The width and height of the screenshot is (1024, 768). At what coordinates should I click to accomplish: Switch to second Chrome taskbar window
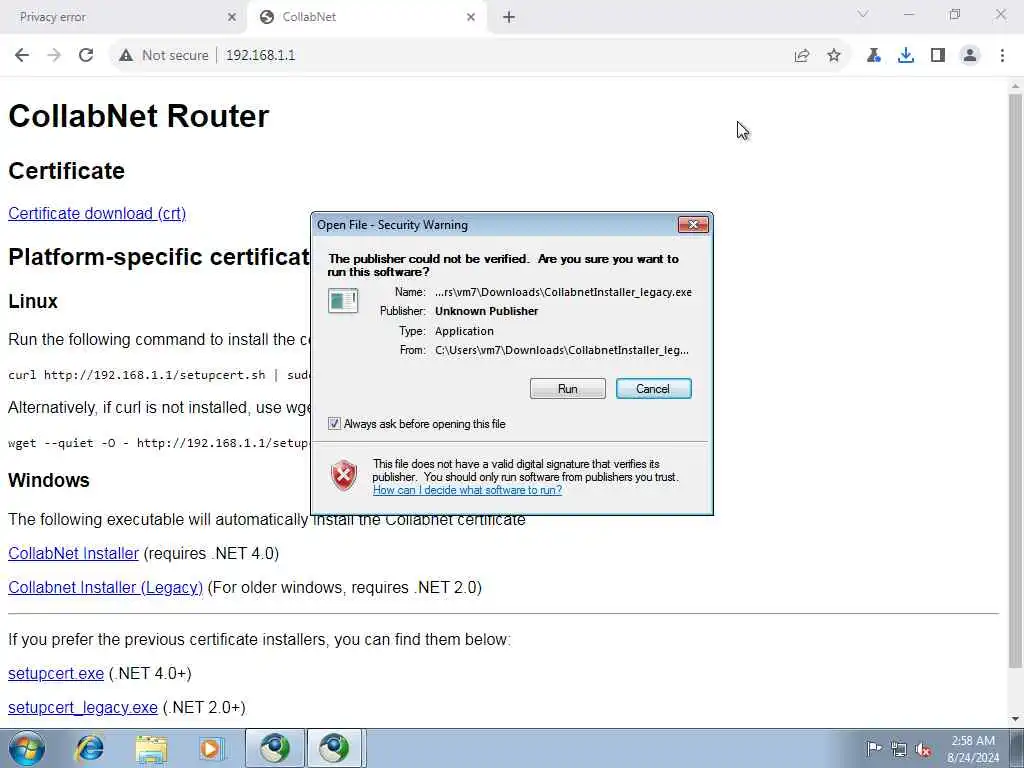(334, 748)
